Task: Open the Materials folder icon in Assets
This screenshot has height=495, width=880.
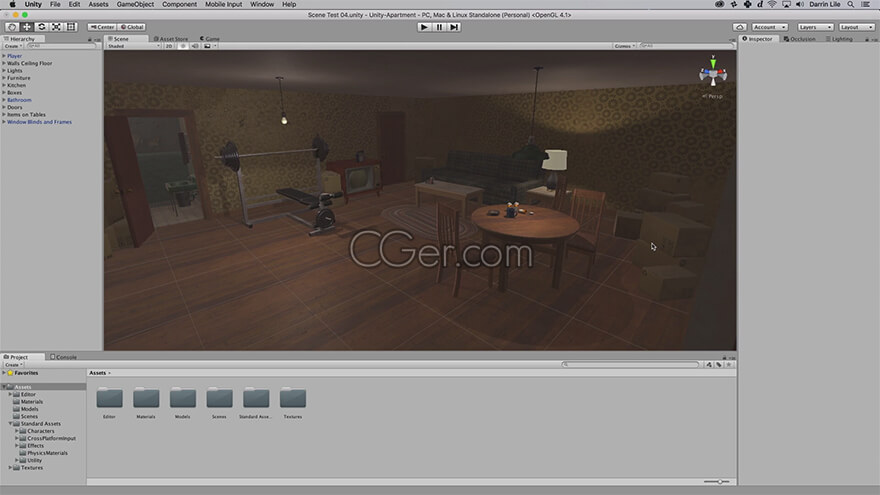Action: [x=146, y=397]
